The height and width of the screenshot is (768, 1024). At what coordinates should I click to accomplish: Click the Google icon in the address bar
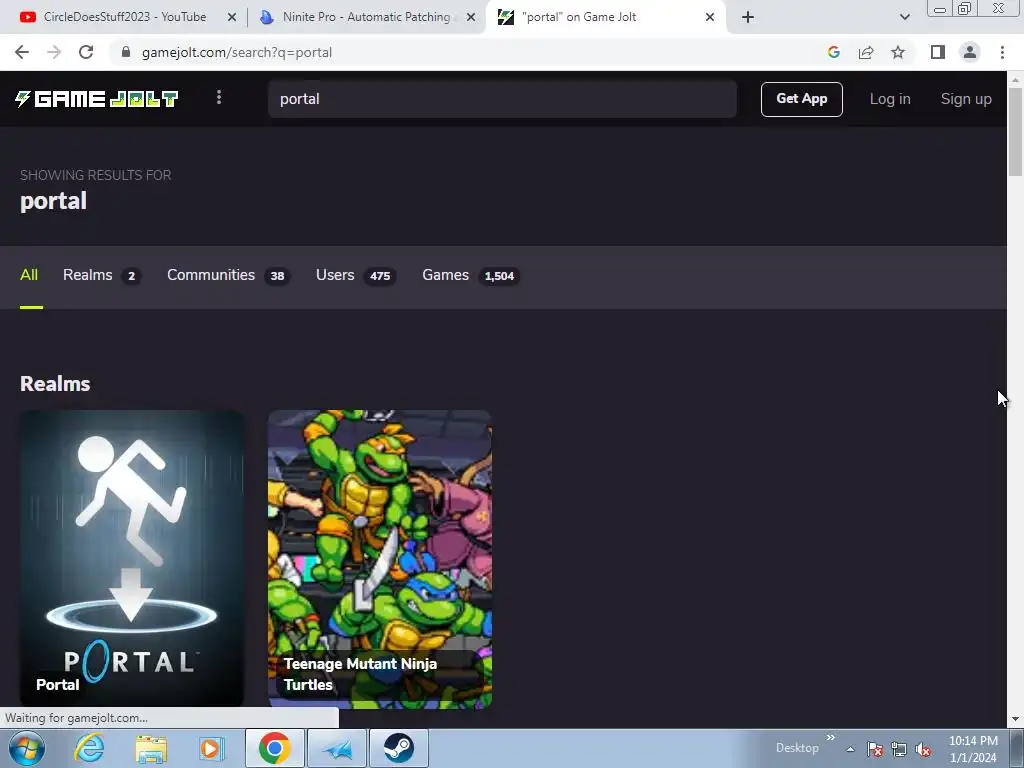tap(833, 52)
